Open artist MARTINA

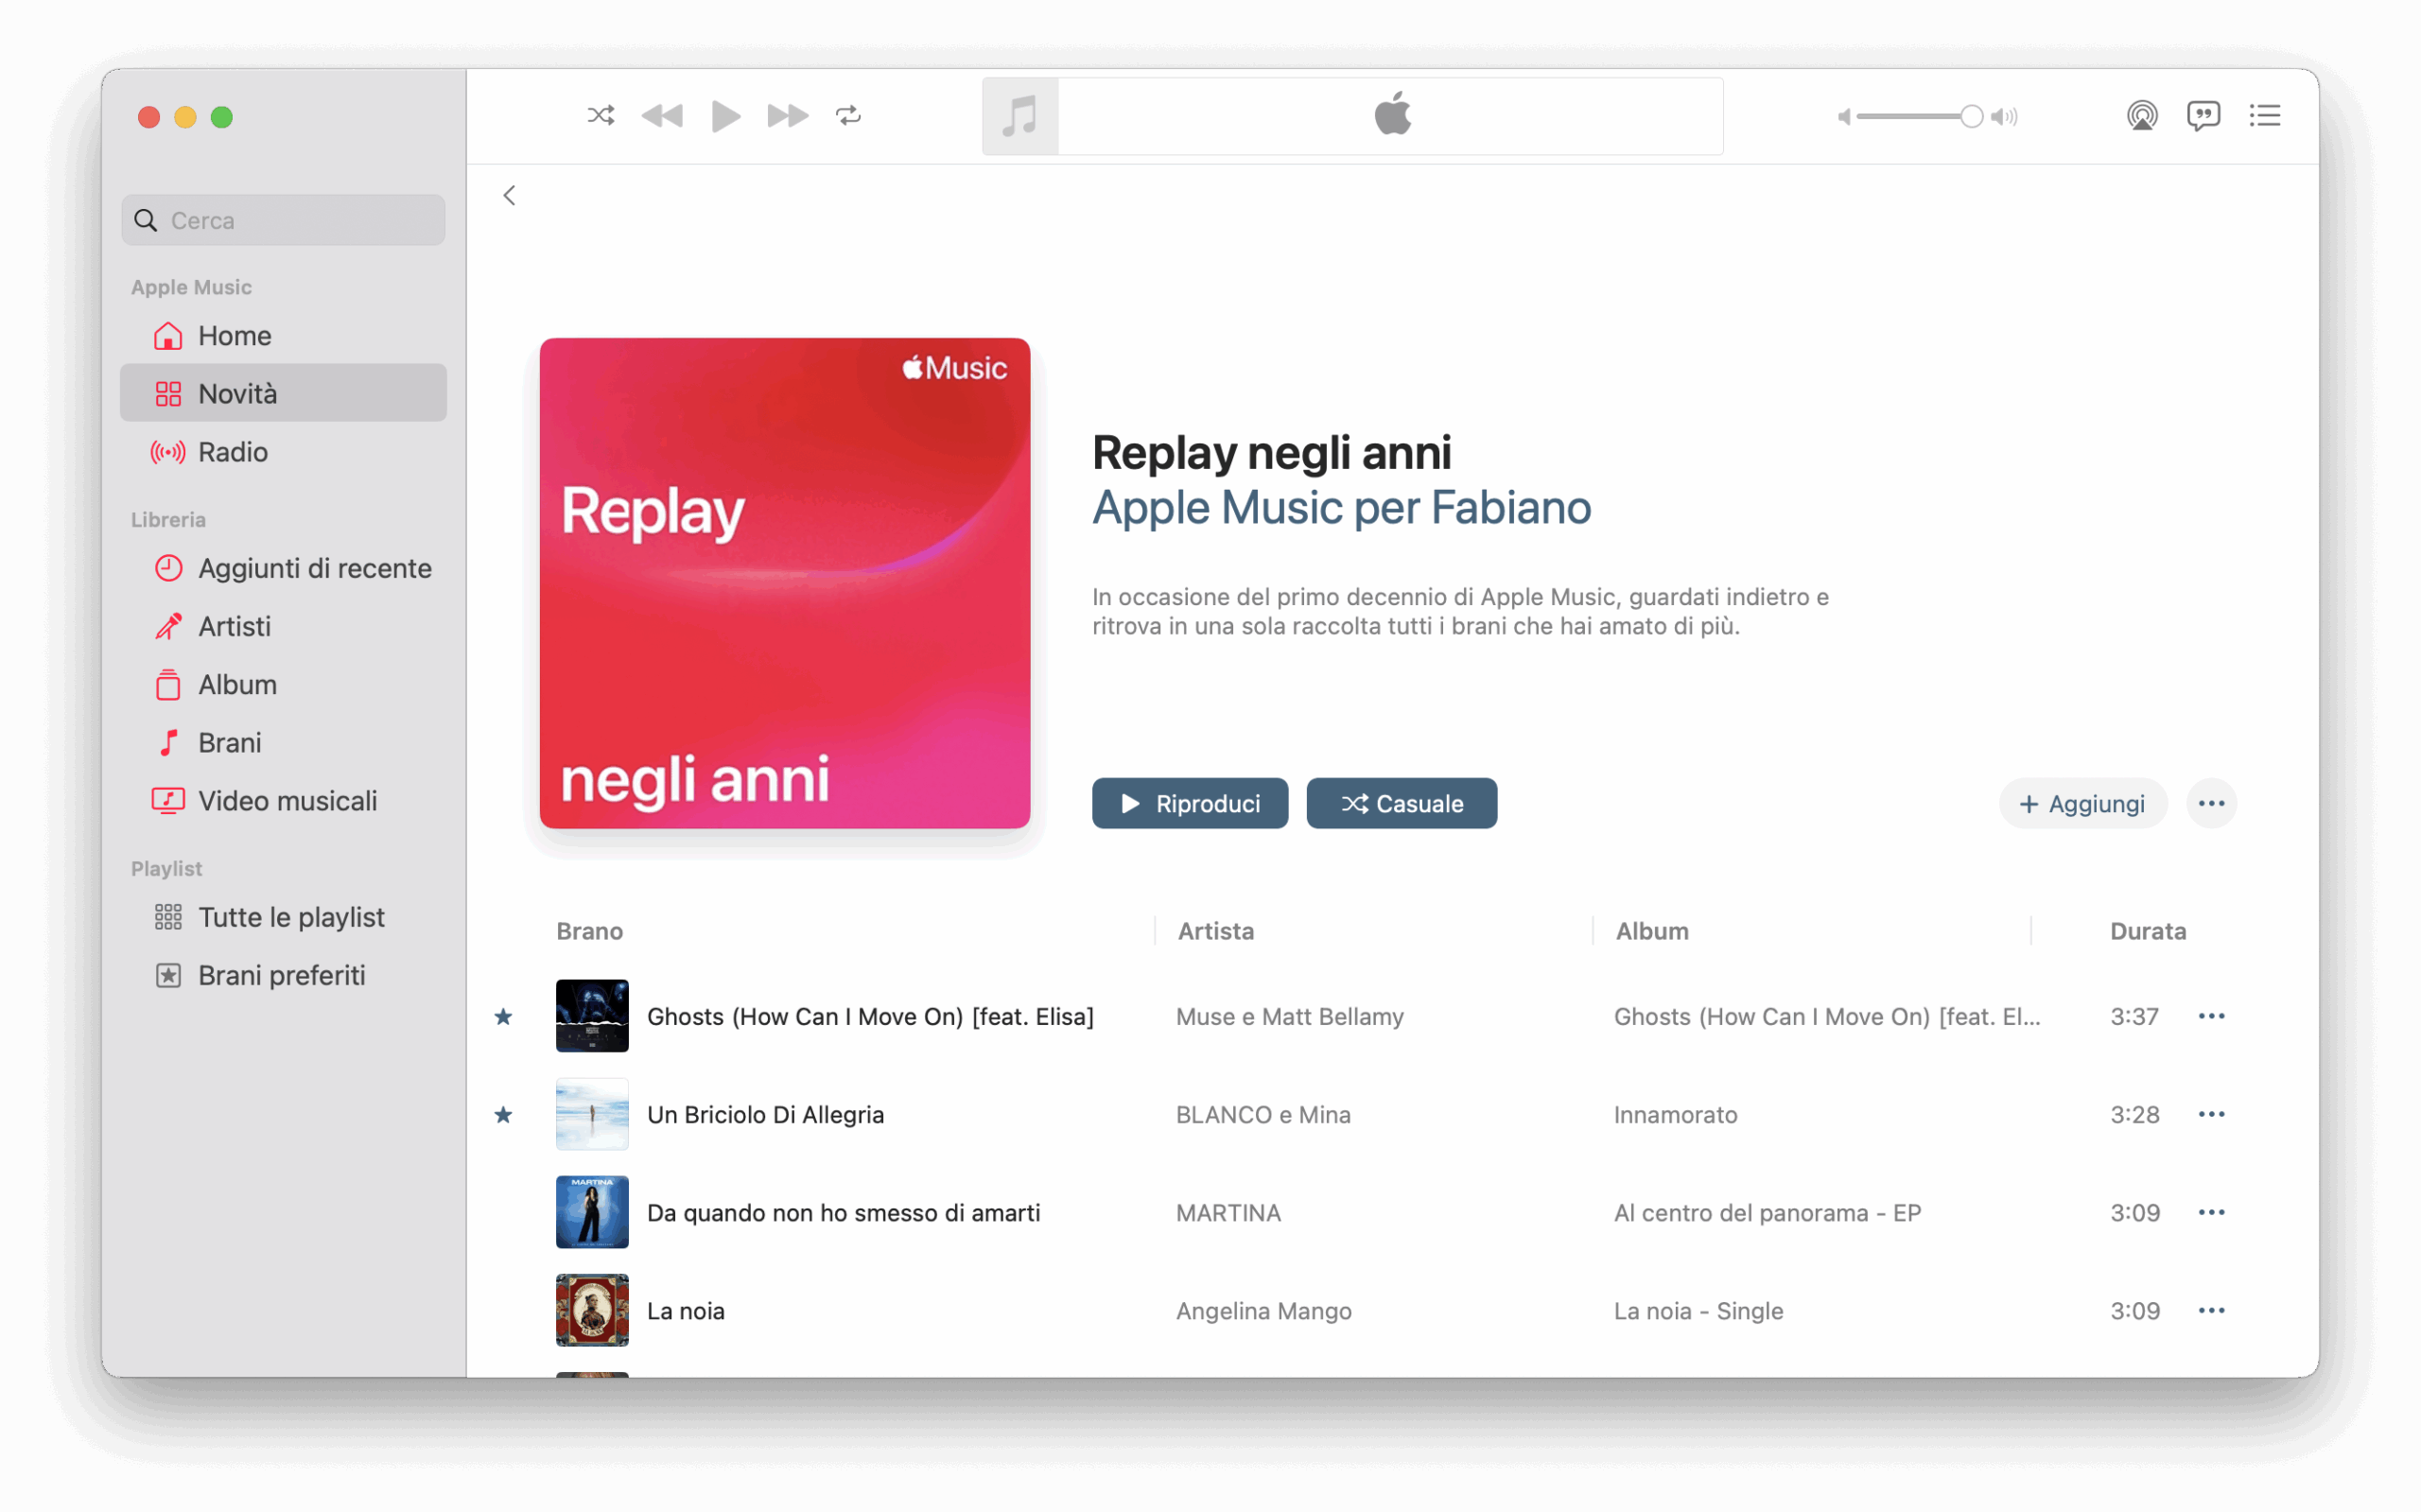point(1228,1213)
